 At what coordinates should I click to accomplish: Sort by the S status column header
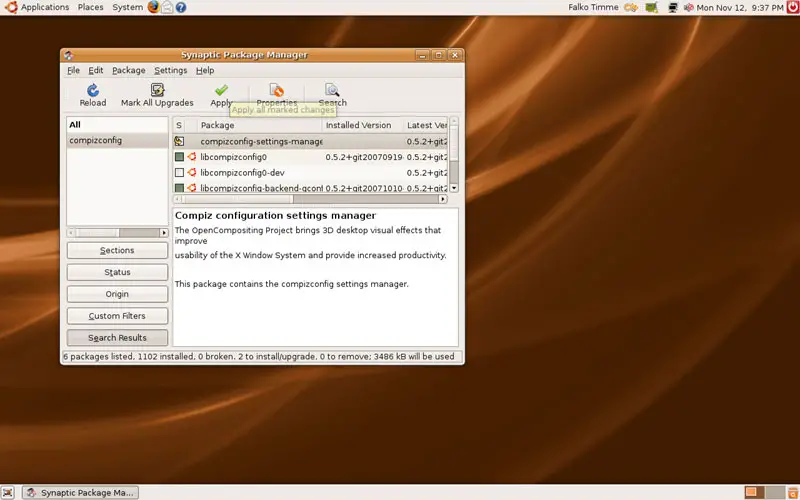pyautogui.click(x=179, y=125)
